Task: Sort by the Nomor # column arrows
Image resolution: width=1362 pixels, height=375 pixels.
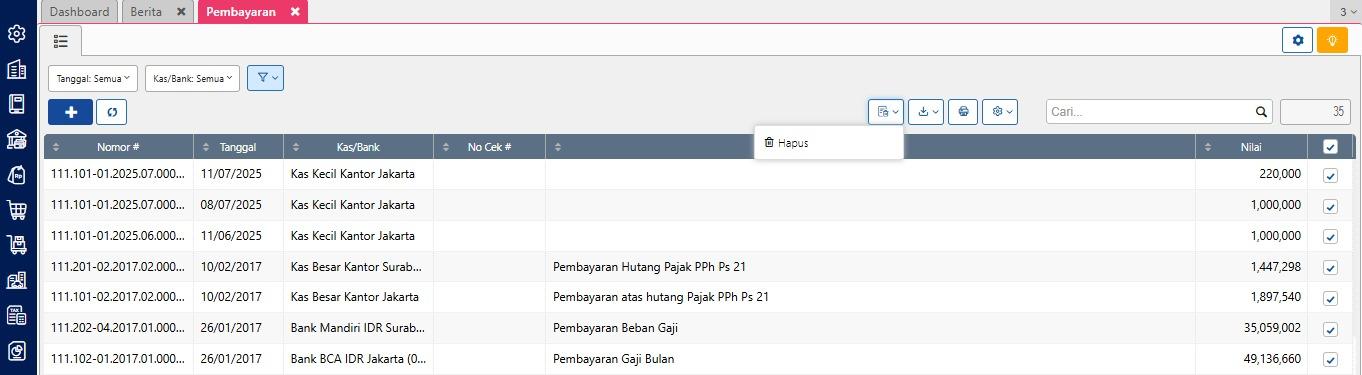Action: [56, 147]
